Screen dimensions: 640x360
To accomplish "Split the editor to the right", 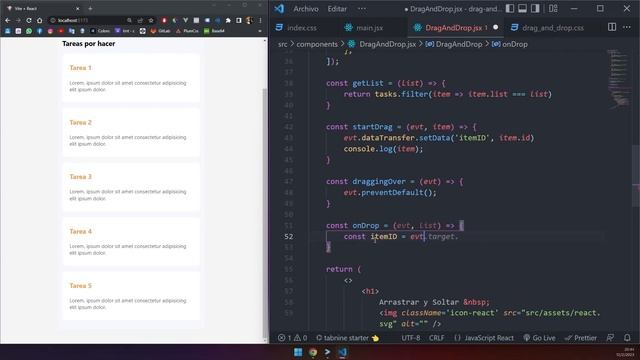I will (612, 27).
